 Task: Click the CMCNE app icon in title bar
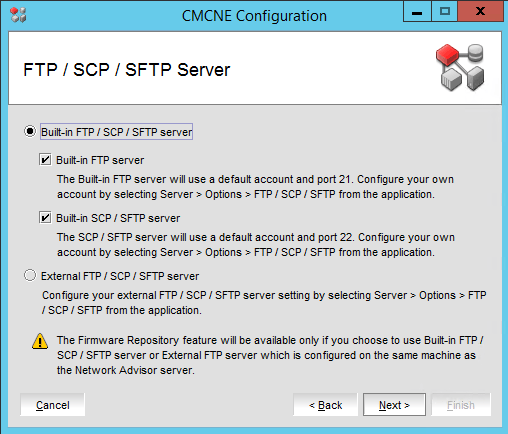coord(18,15)
